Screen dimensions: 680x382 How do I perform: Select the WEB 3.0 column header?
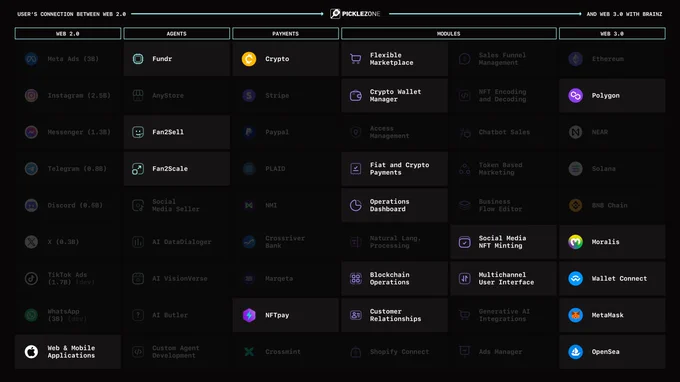coord(612,33)
